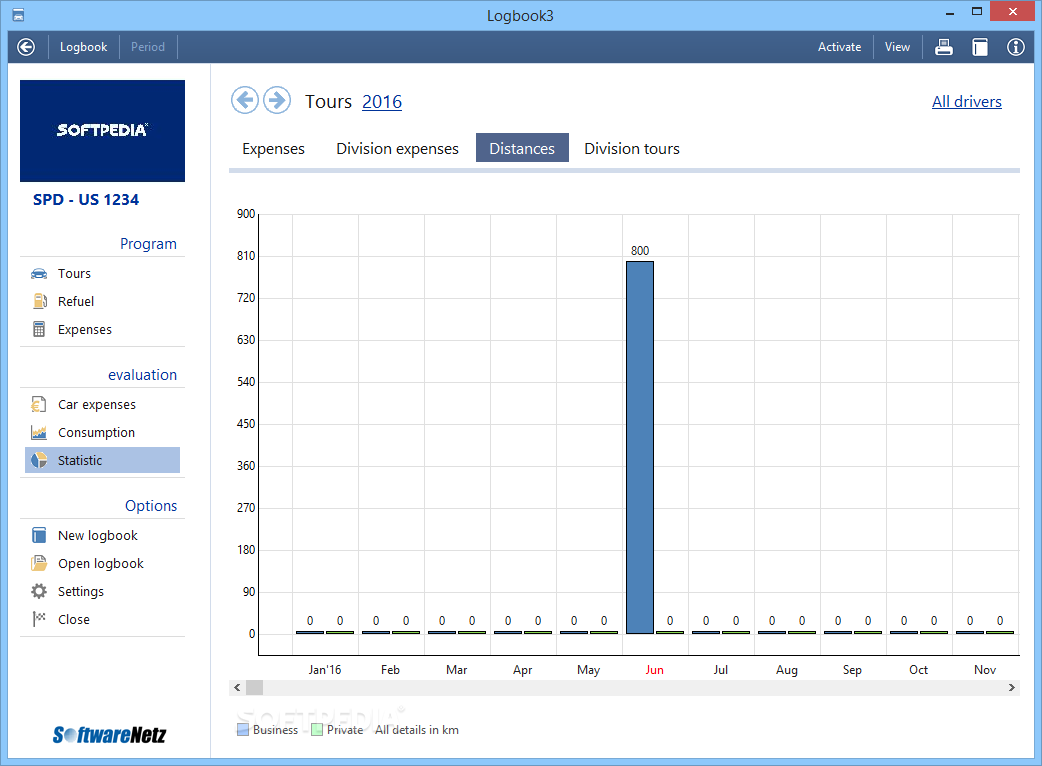Click the Jan'16 axis label
Viewport: 1042px width, 766px height.
coord(324,670)
